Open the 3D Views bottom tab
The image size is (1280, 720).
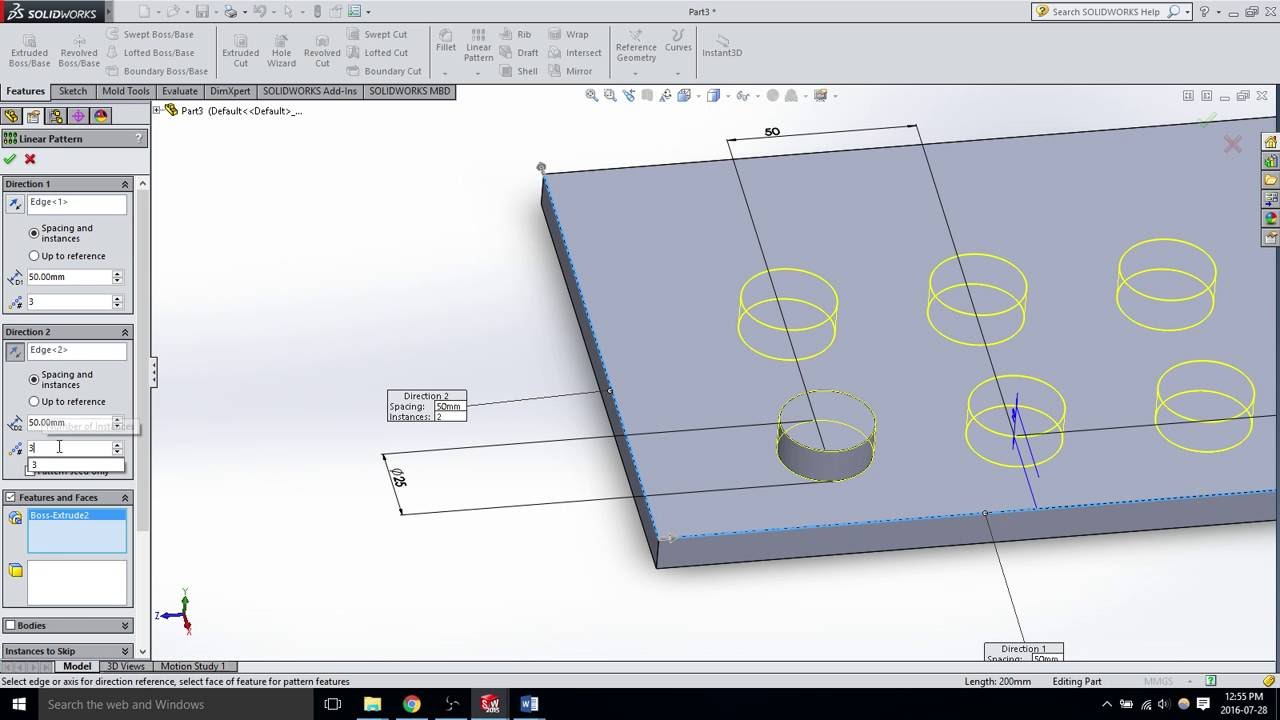(126, 666)
